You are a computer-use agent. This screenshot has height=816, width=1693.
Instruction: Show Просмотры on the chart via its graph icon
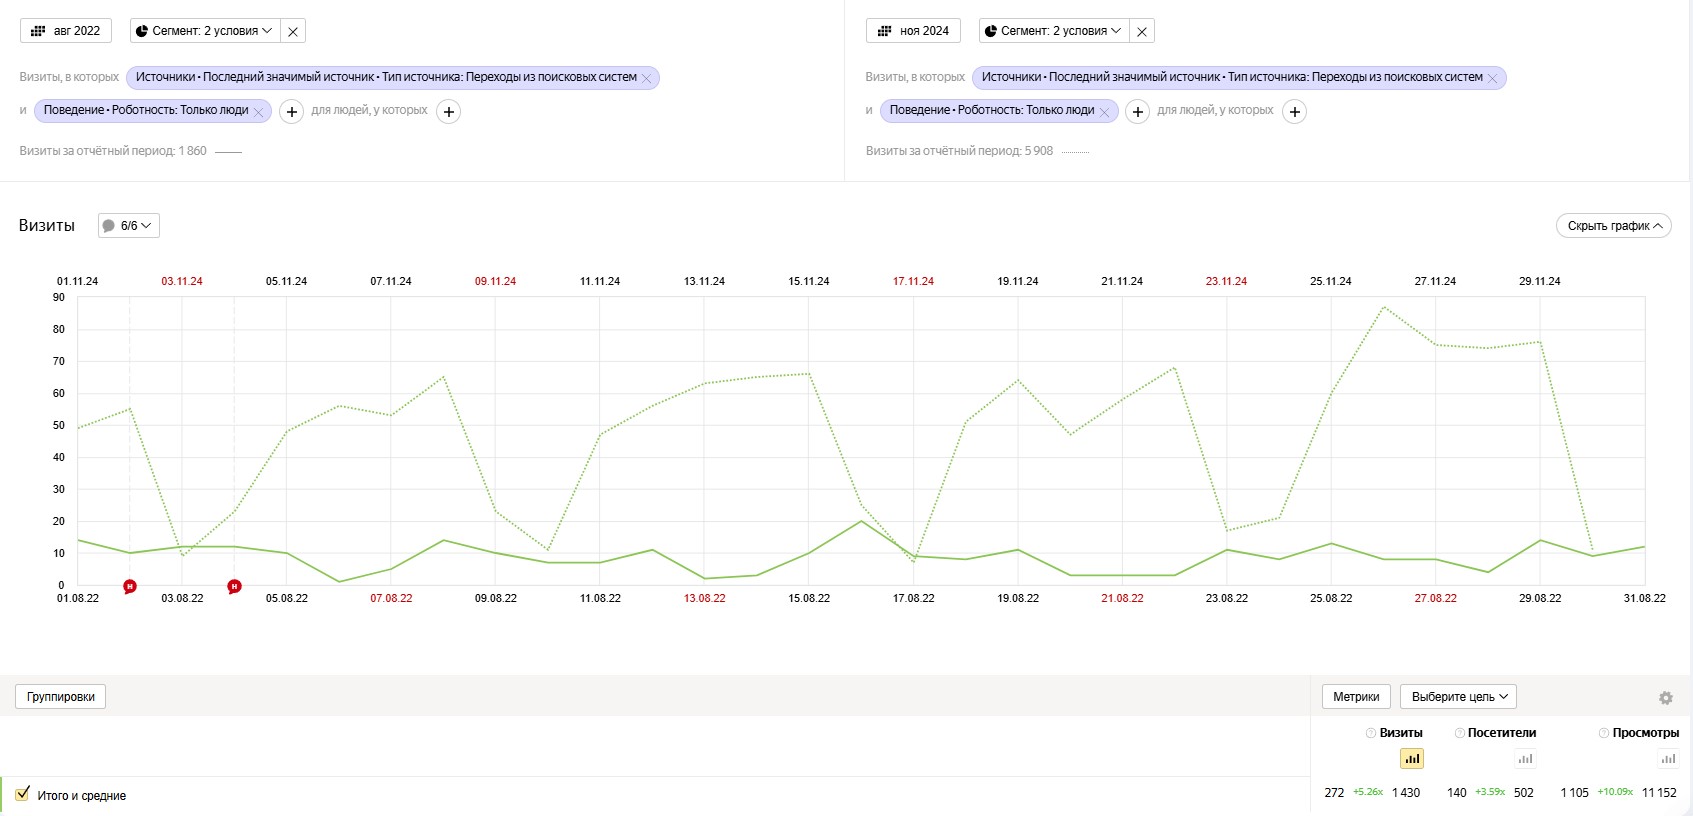(x=1668, y=759)
